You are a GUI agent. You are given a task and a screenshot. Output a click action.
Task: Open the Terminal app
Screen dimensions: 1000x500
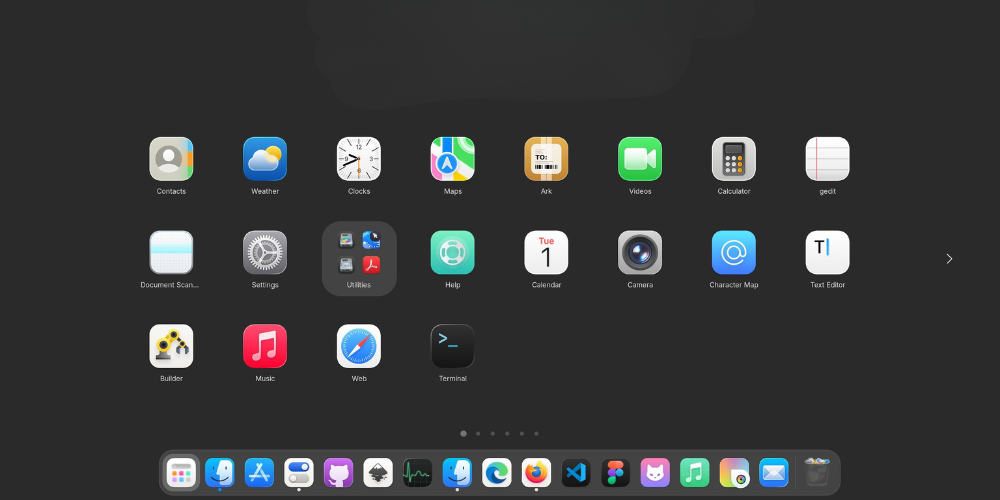(452, 347)
